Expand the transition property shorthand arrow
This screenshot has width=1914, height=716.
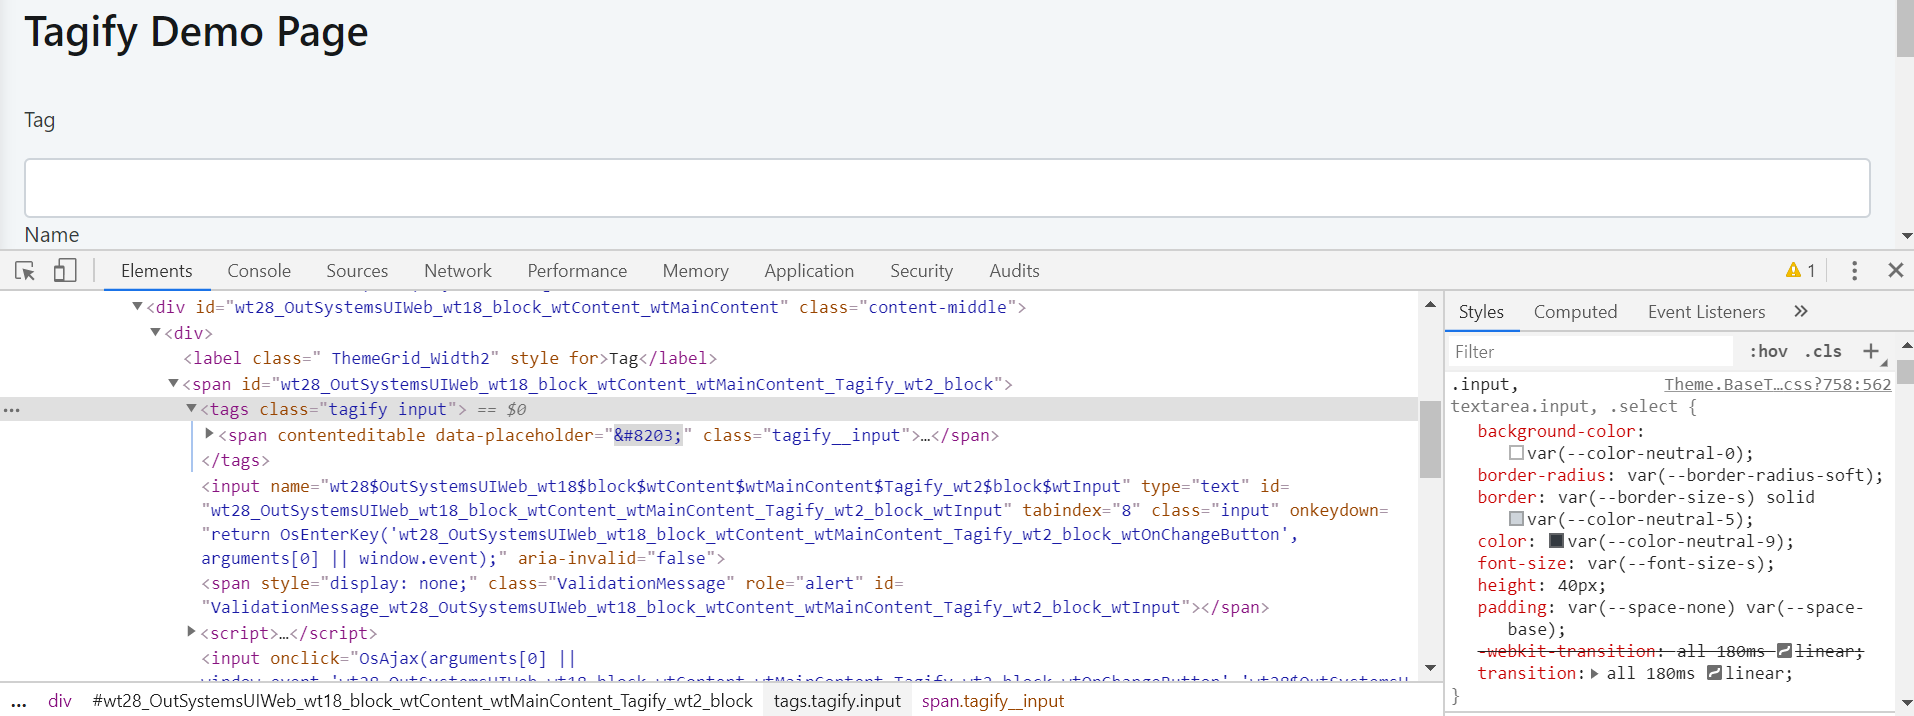[1595, 673]
